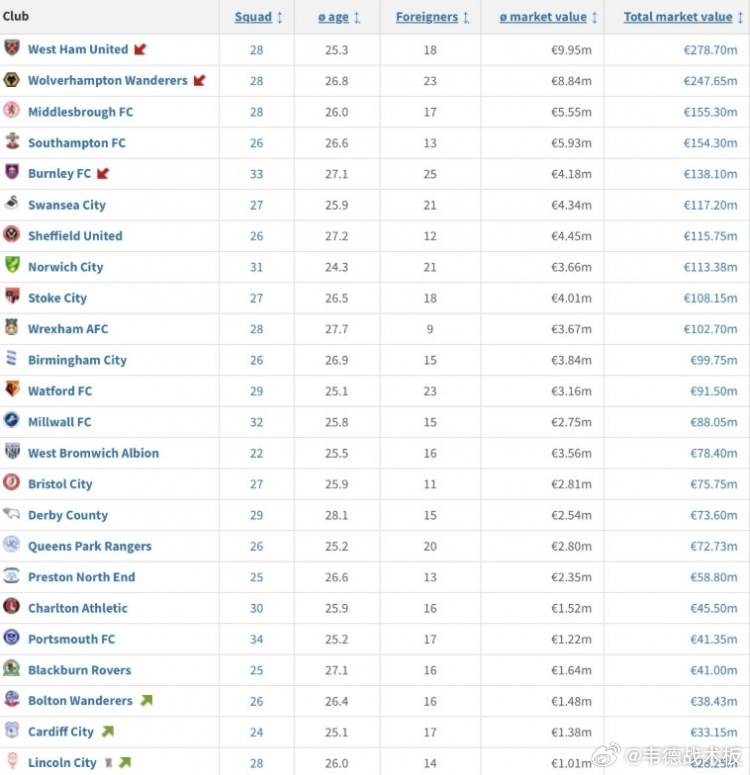Image resolution: width=750 pixels, height=775 pixels.
Task: Click the red relegated arrow beside Burnley FC
Action: [x=103, y=173]
